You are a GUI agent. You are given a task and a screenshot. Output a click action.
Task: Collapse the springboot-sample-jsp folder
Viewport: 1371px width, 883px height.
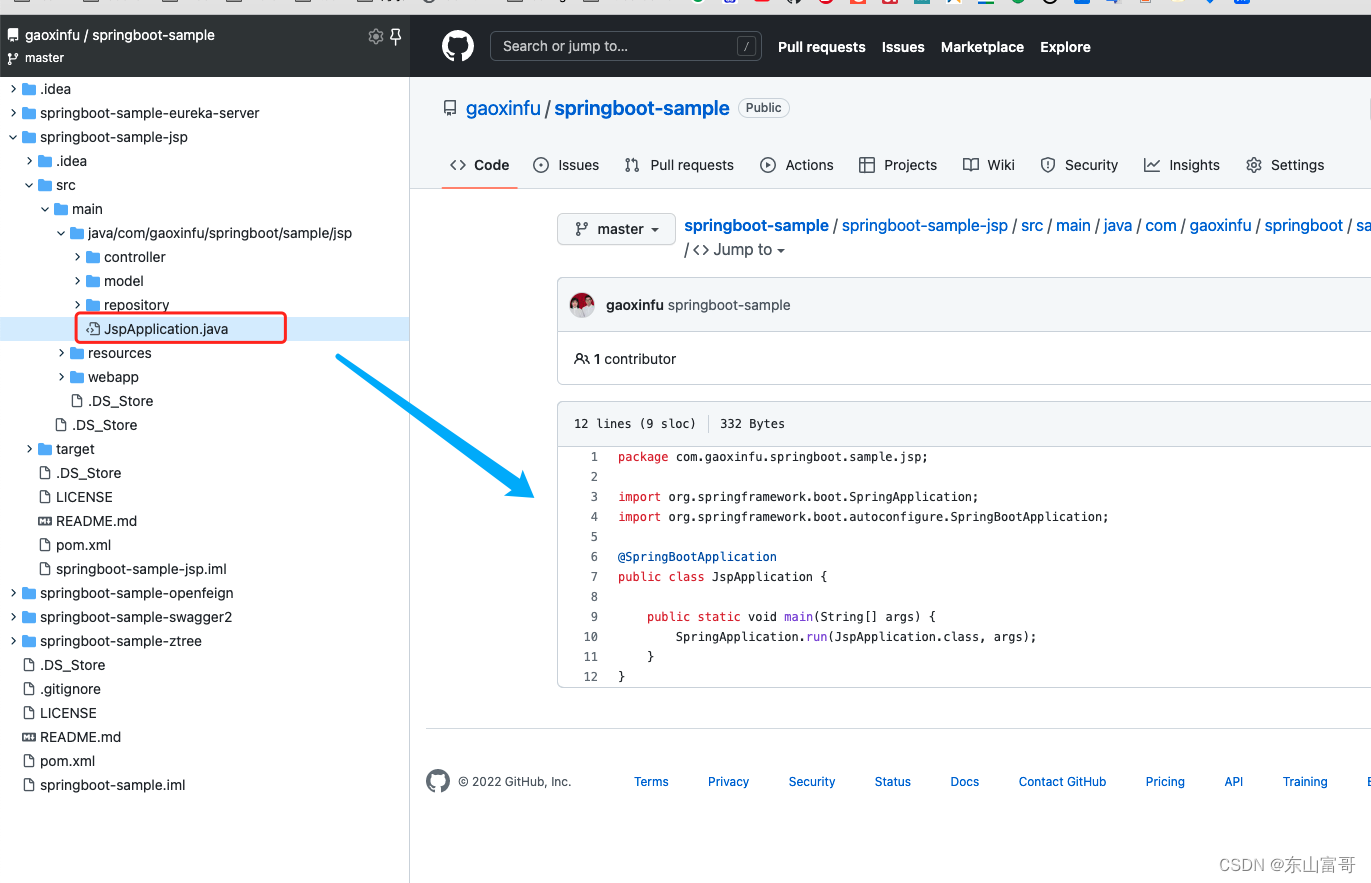click(13, 137)
